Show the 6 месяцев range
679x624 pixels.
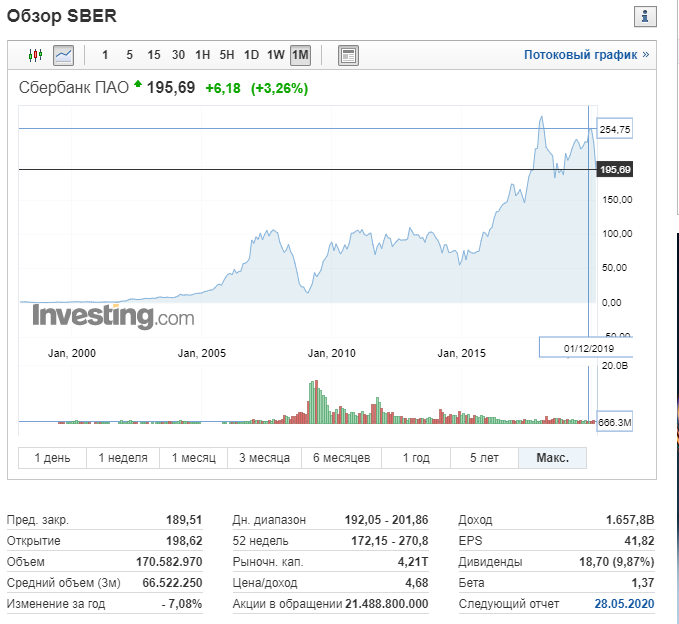click(341, 458)
